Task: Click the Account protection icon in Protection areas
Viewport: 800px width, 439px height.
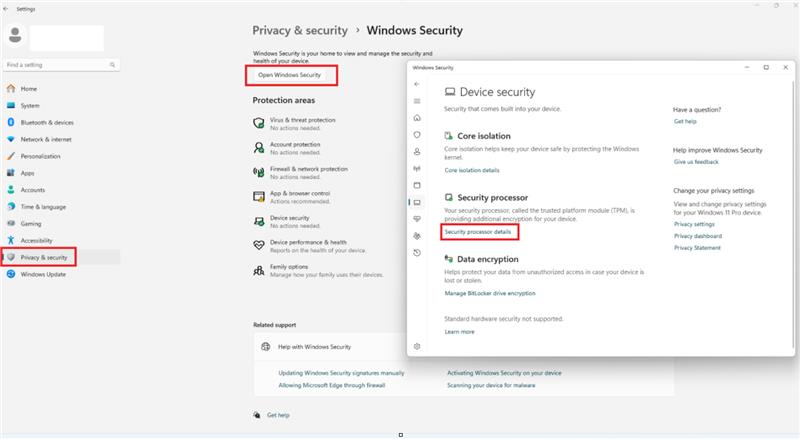Action: 259,148
